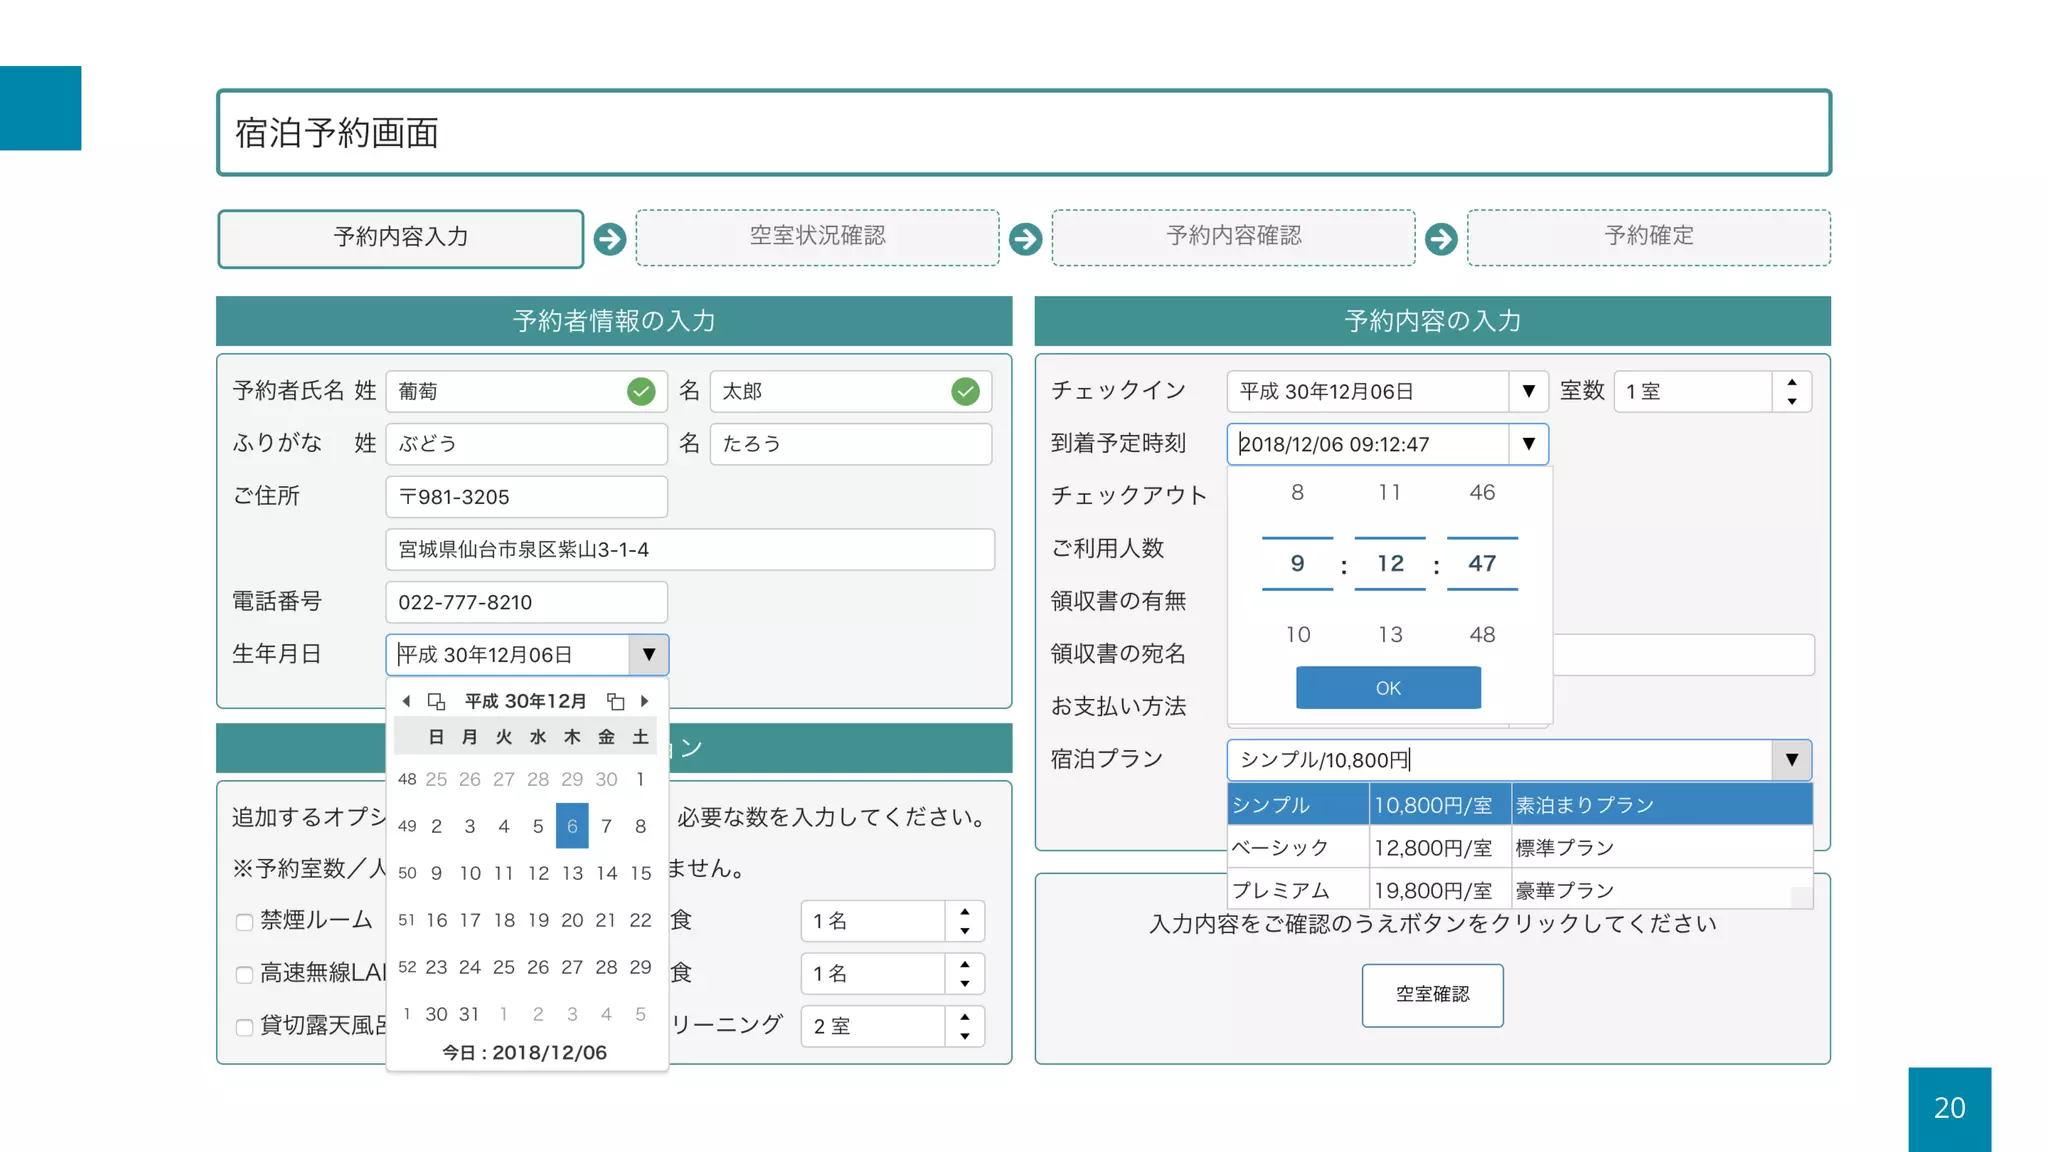Click the zoom-out icon left of 平成 30年12月
The height and width of the screenshot is (1152, 2048).
(436, 701)
